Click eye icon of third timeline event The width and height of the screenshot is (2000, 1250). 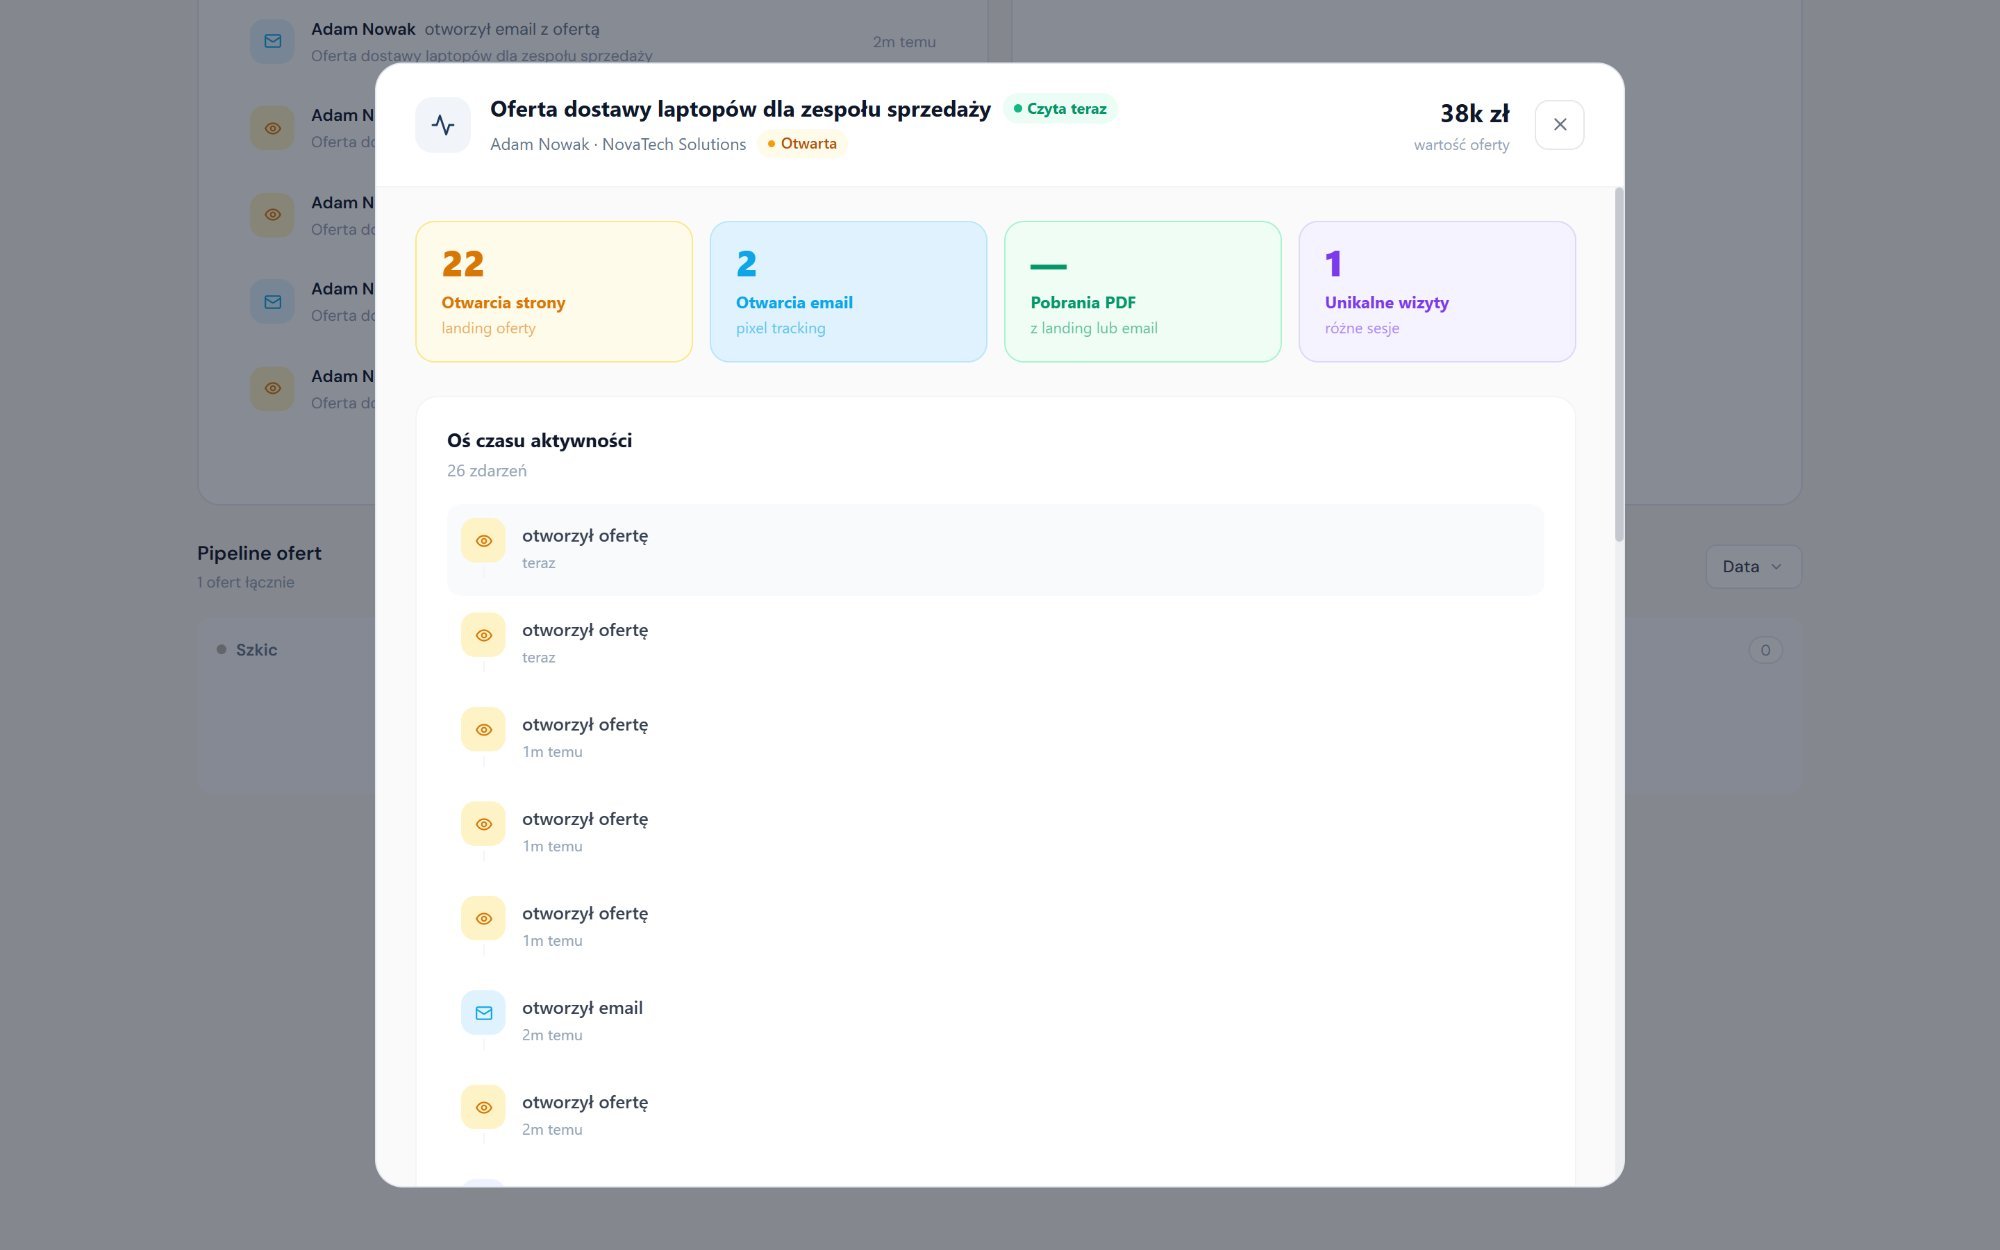click(x=483, y=730)
